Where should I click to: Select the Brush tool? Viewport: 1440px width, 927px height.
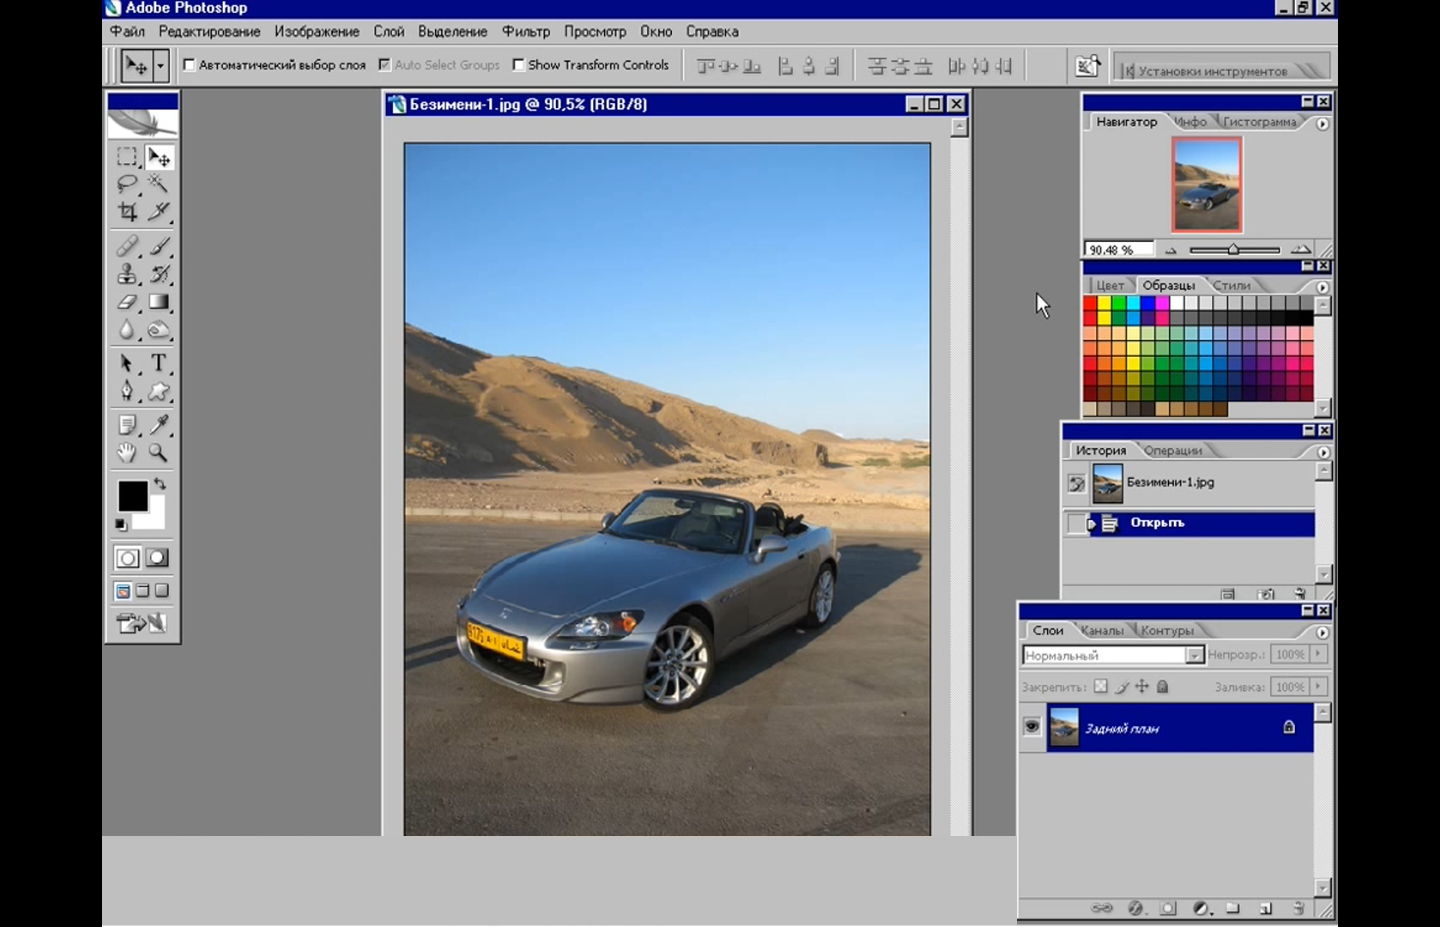click(159, 246)
